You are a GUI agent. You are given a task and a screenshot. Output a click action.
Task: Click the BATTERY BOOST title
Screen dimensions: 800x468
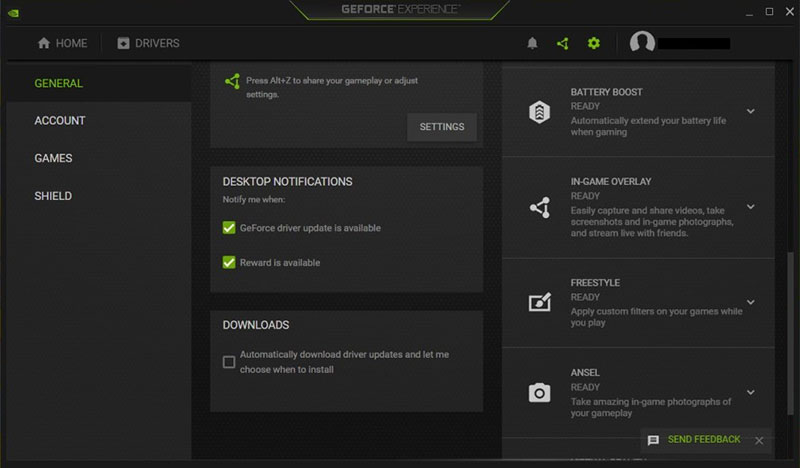click(x=606, y=92)
